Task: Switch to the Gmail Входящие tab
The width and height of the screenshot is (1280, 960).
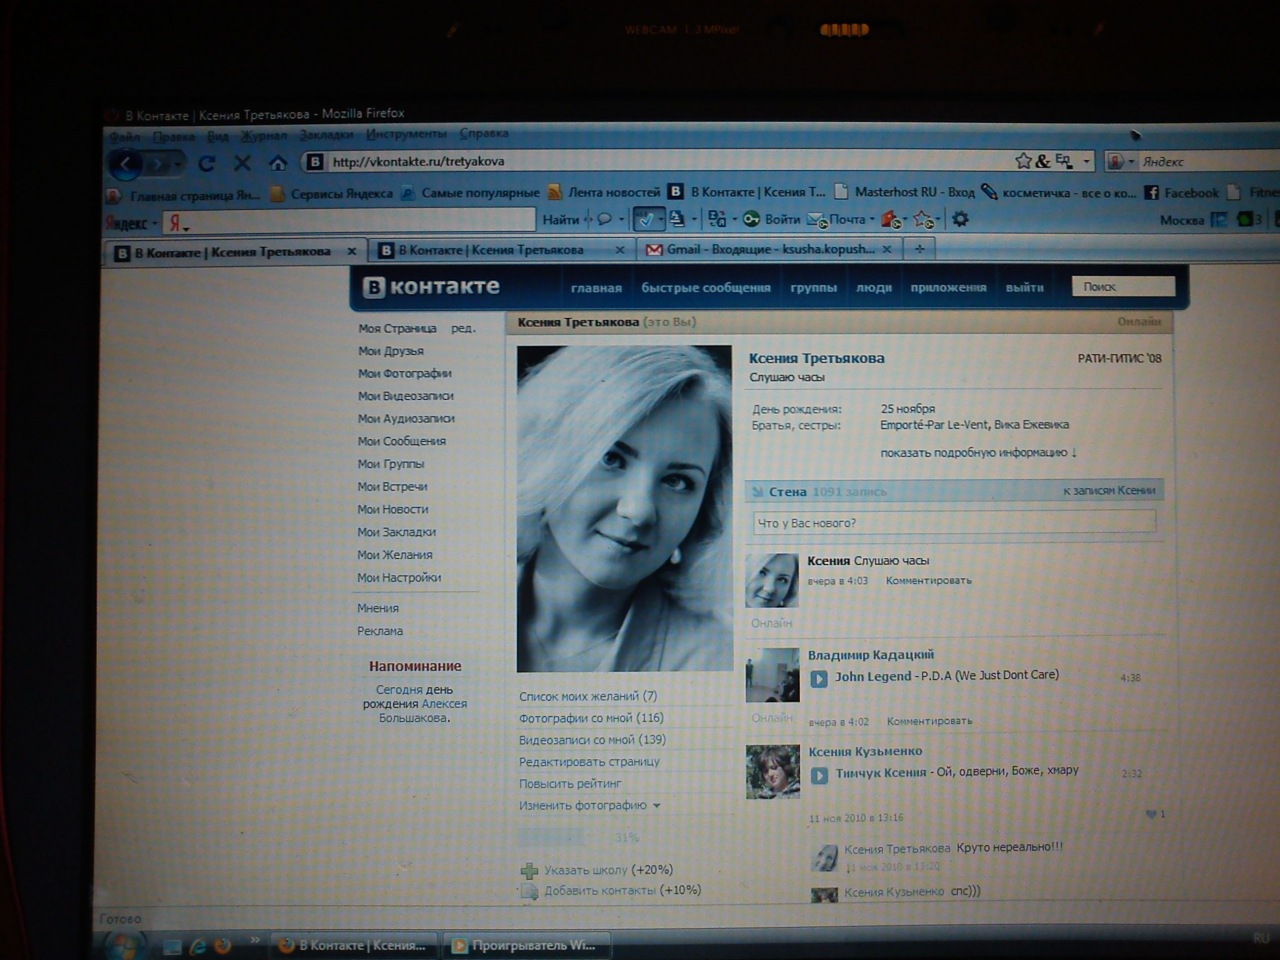Action: tap(769, 250)
